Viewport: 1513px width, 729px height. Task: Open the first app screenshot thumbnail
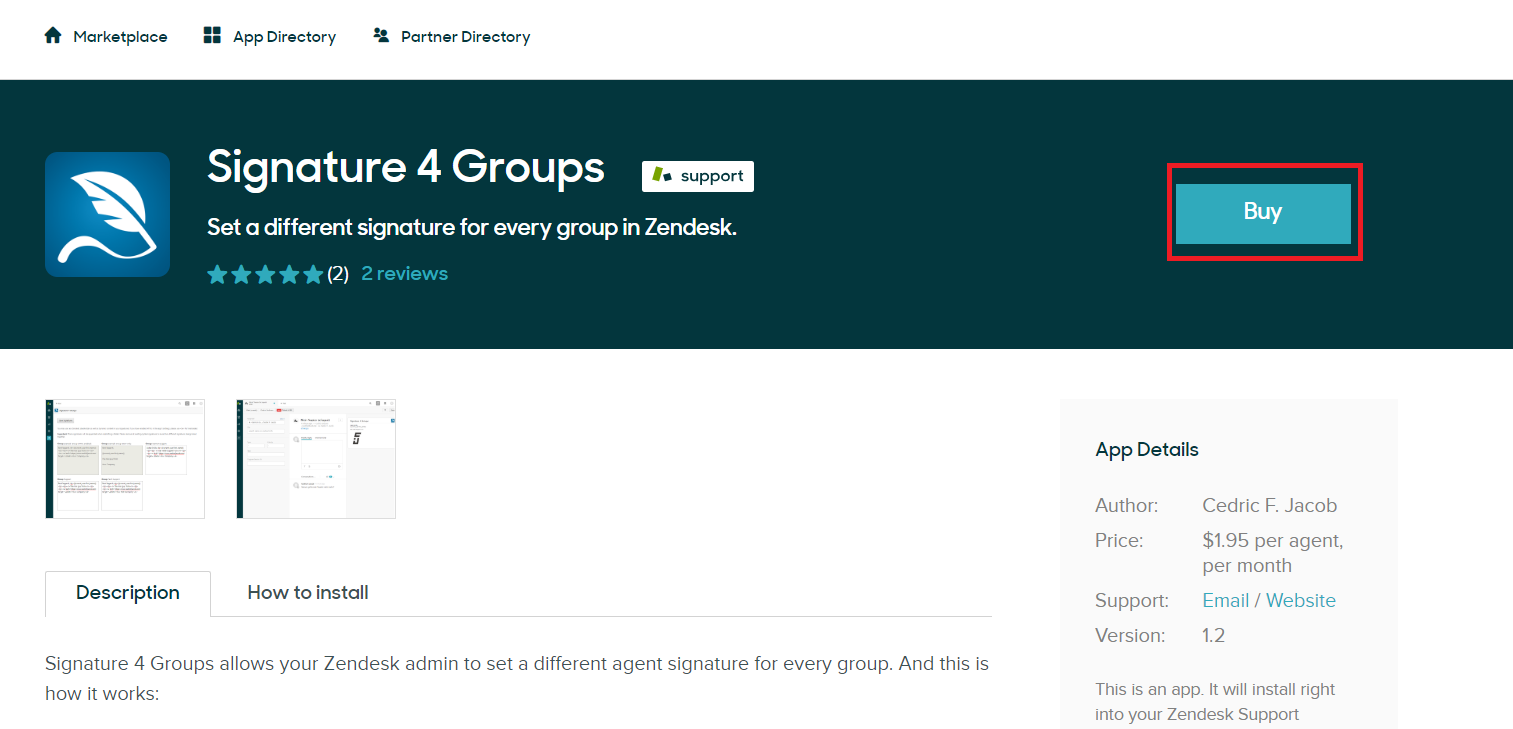pyautogui.click(x=125, y=459)
